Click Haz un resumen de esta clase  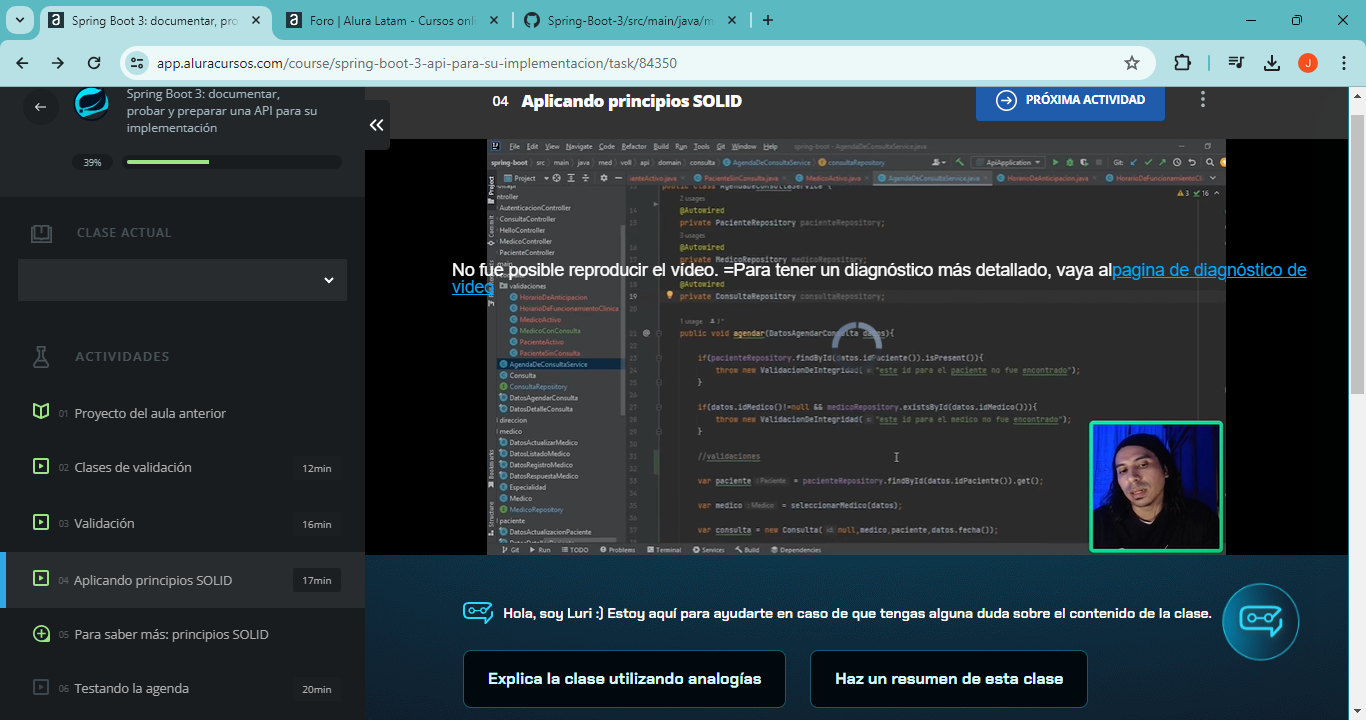[x=948, y=679]
